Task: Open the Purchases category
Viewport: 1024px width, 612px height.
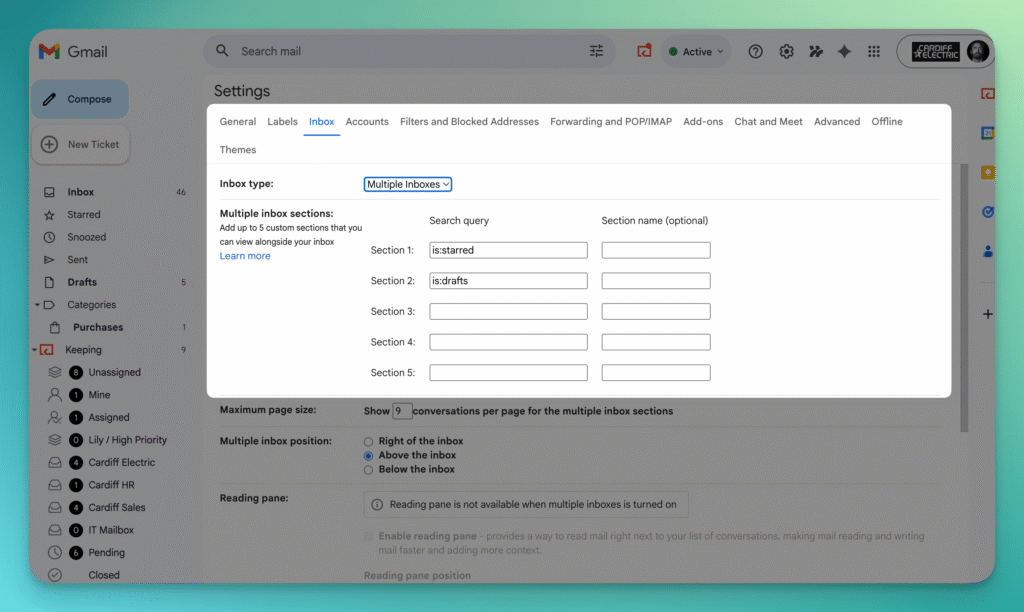Action: pyautogui.click(x=98, y=327)
